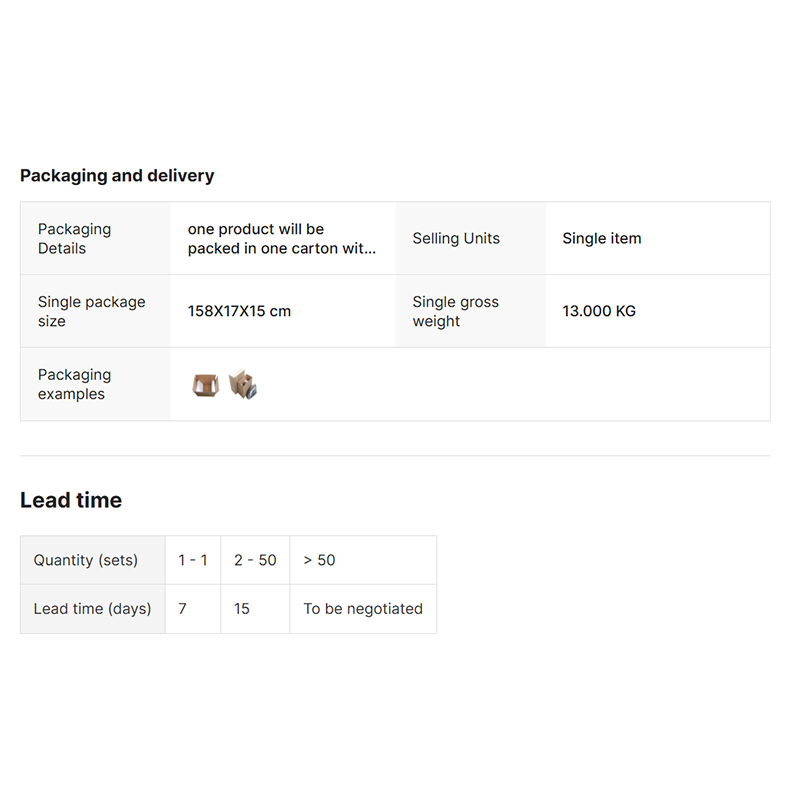Select the 'Single item' selling unit value
The image size is (800, 800).
click(x=602, y=239)
